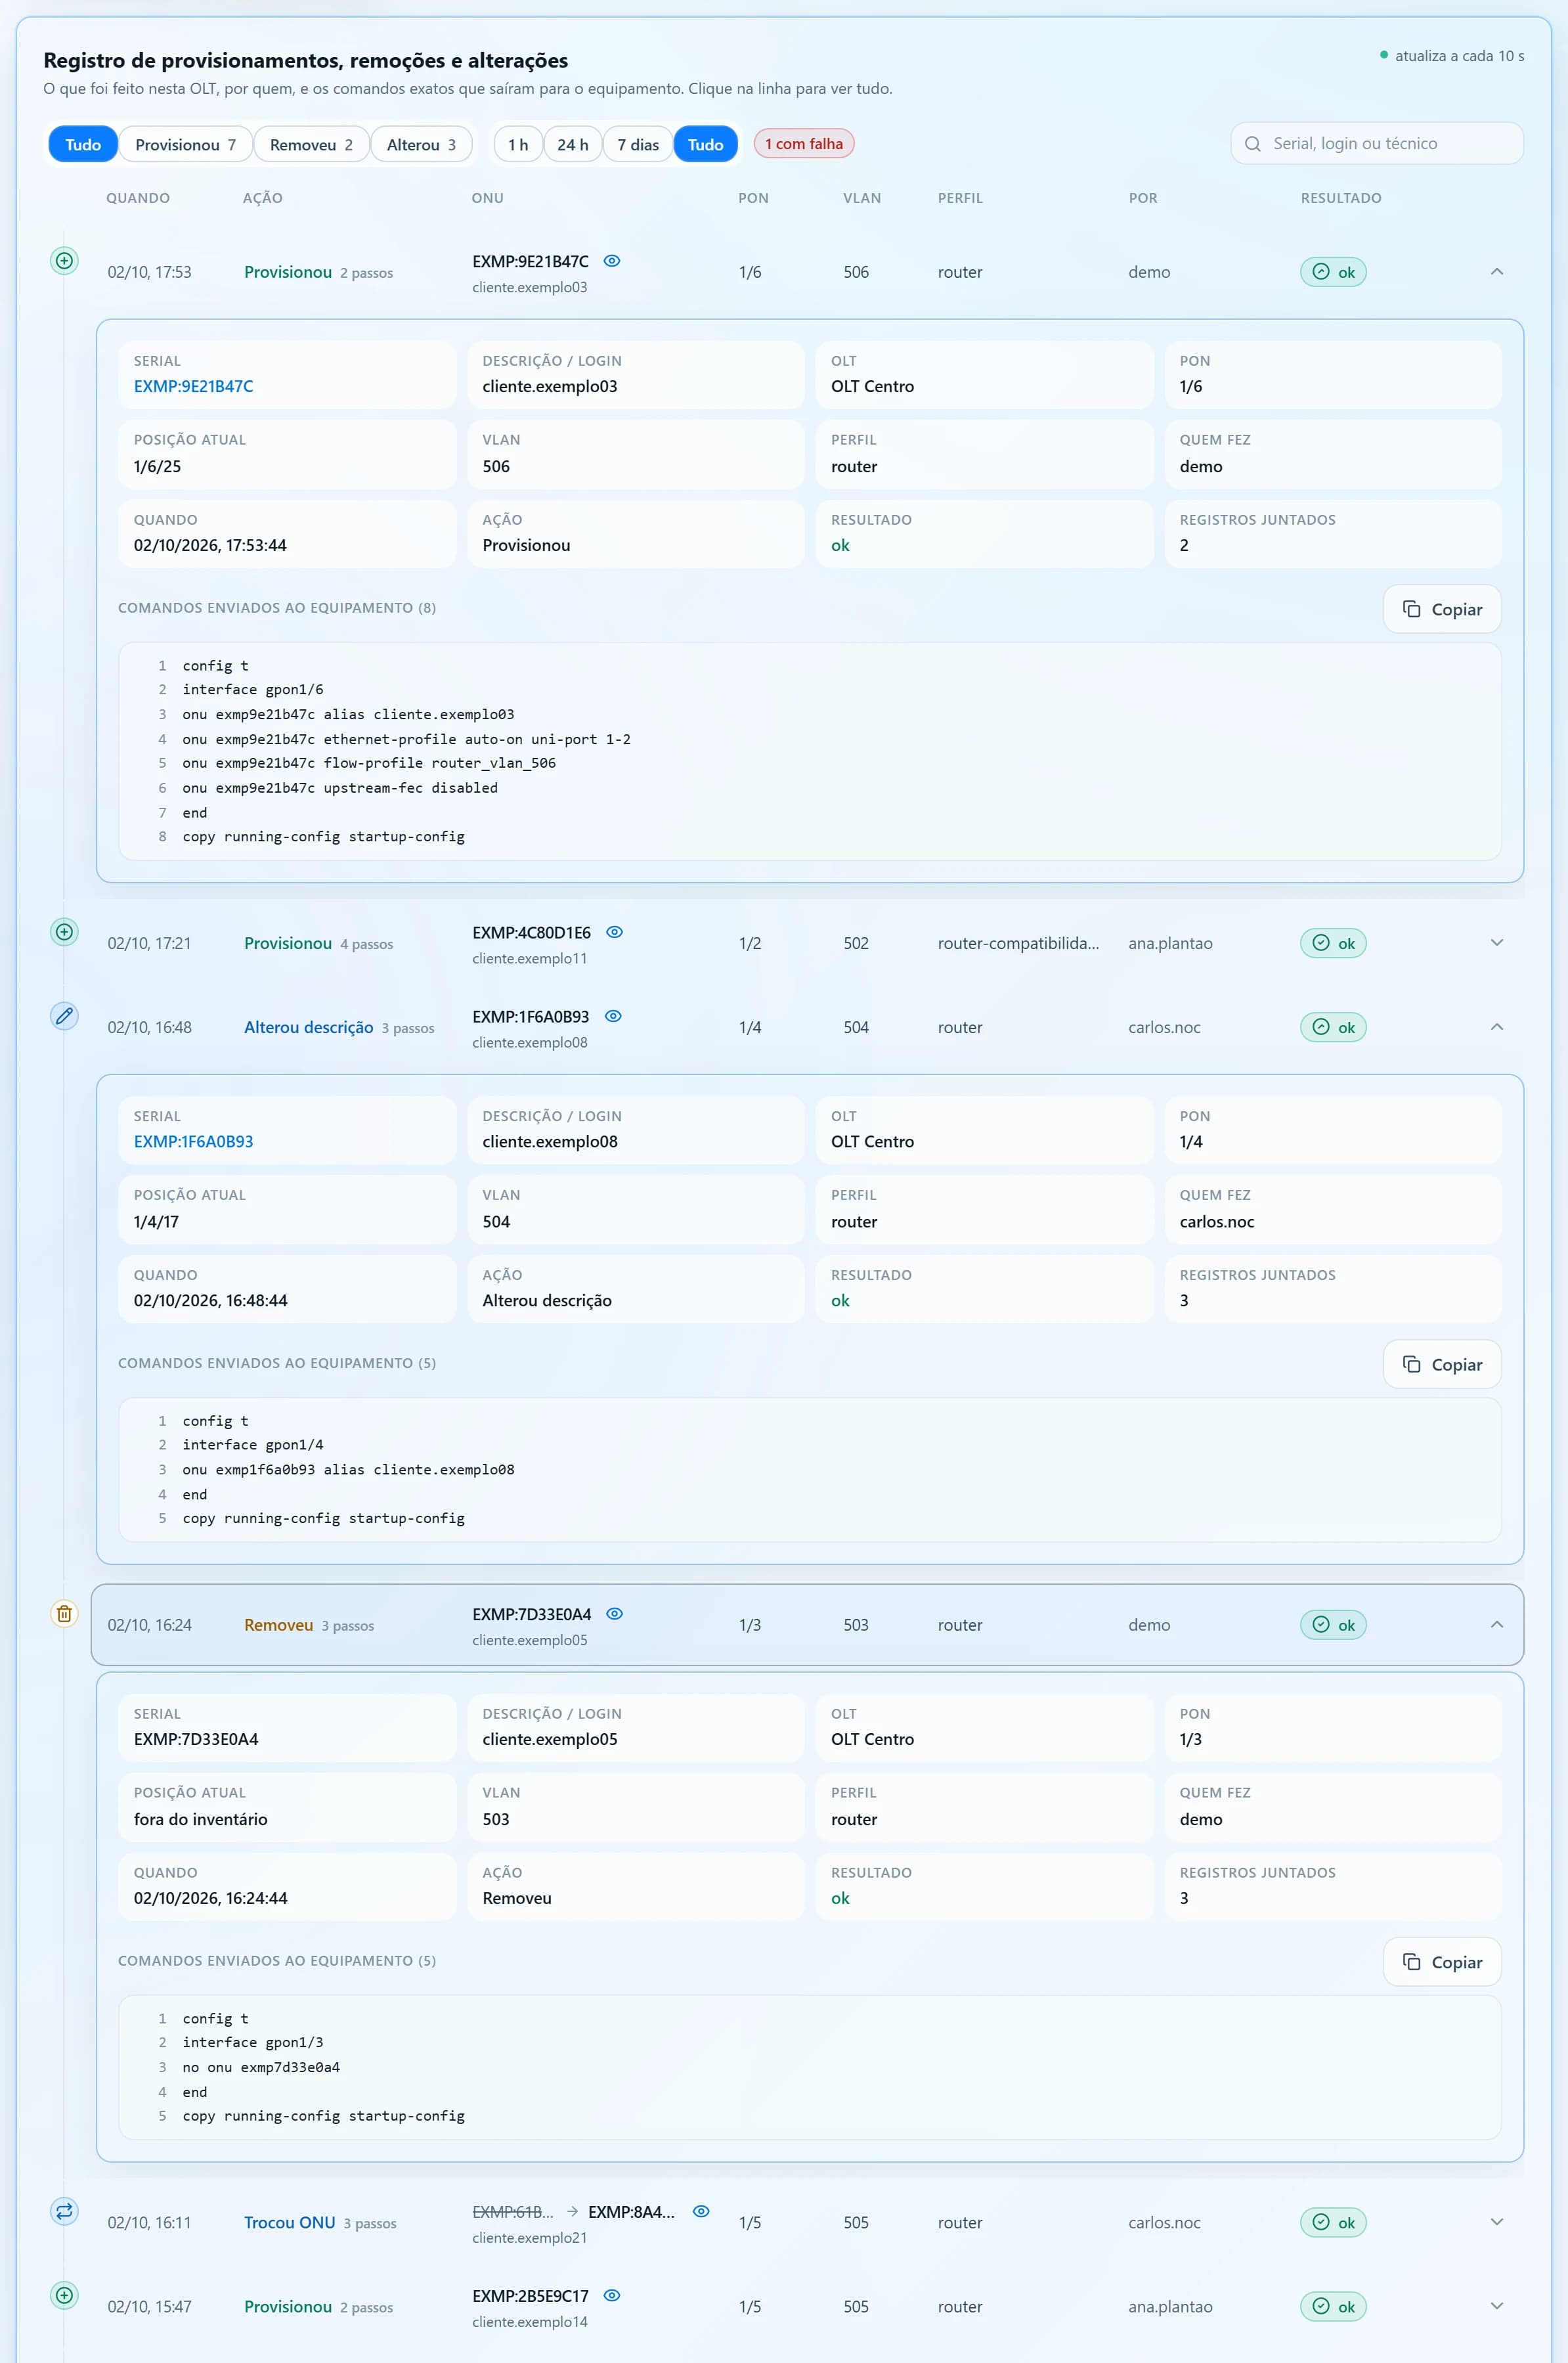The height and width of the screenshot is (2363, 1568).
Task: Select the Tudo action filter
Action: 83,145
